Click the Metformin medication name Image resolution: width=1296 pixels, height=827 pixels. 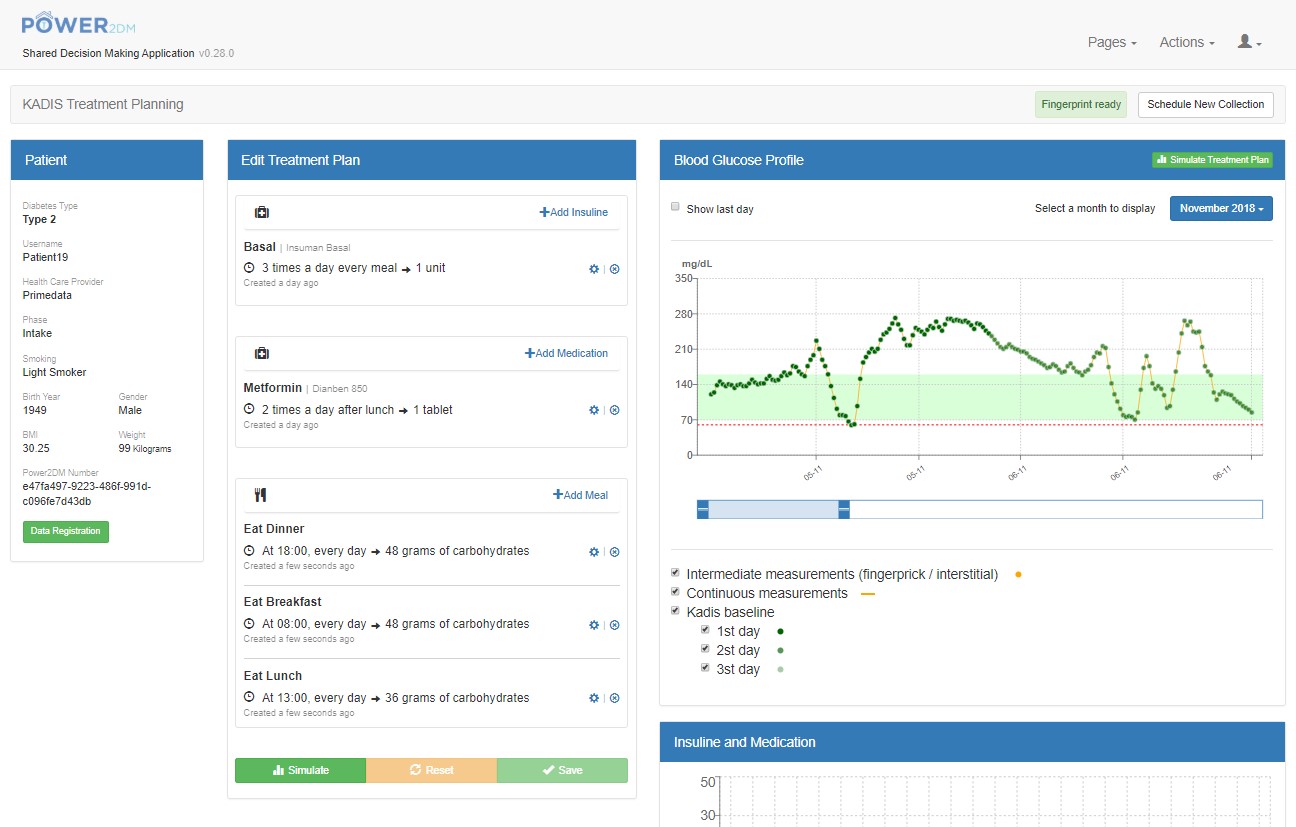pos(273,388)
